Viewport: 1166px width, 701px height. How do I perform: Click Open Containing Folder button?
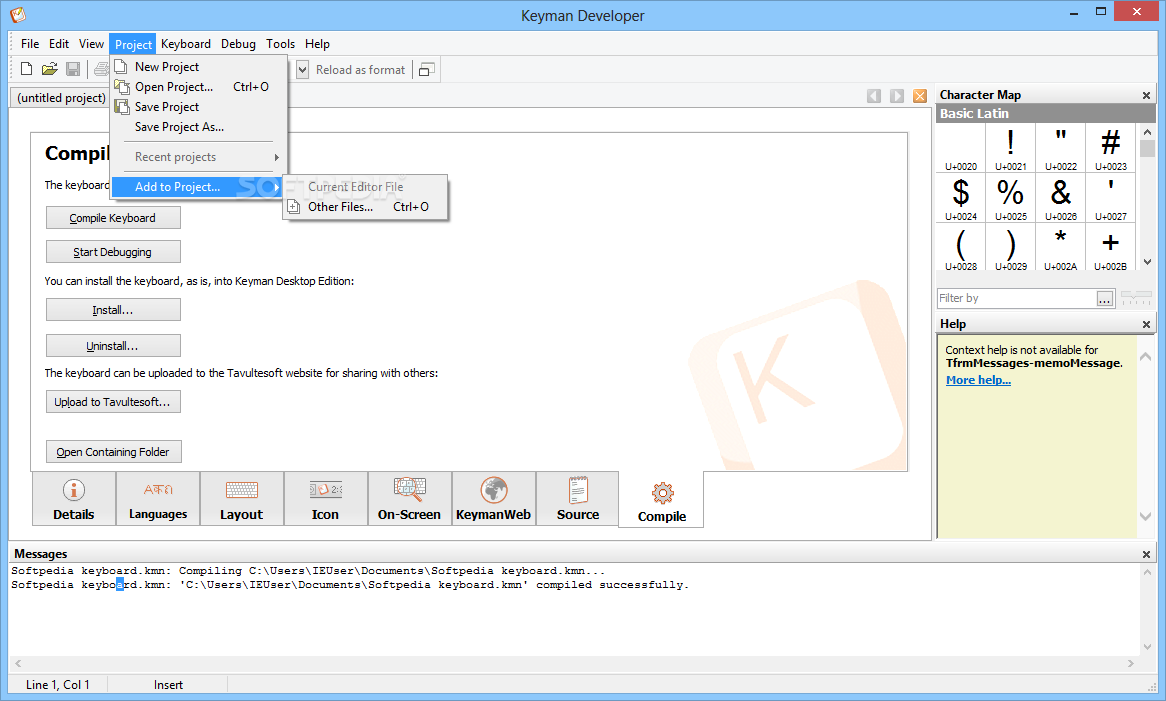pyautogui.click(x=113, y=452)
